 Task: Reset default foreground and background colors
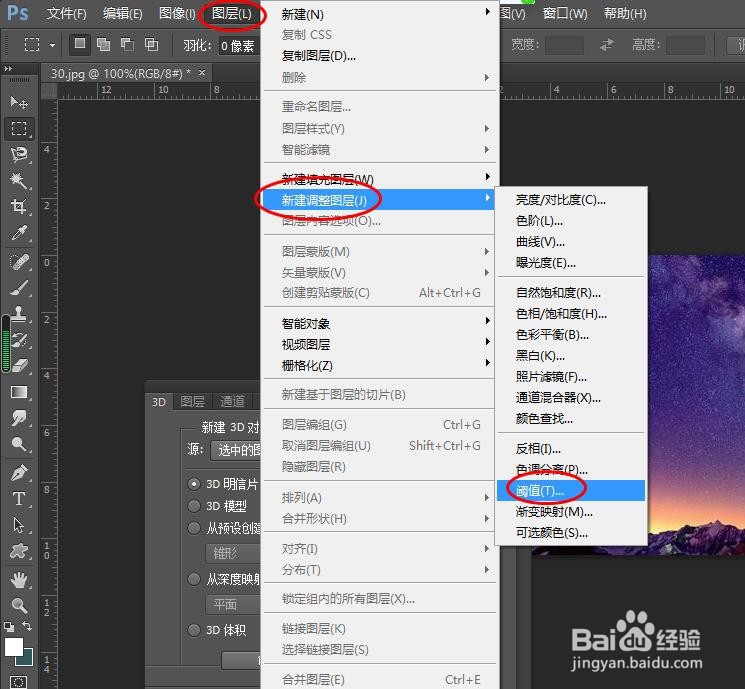click(x=9, y=626)
